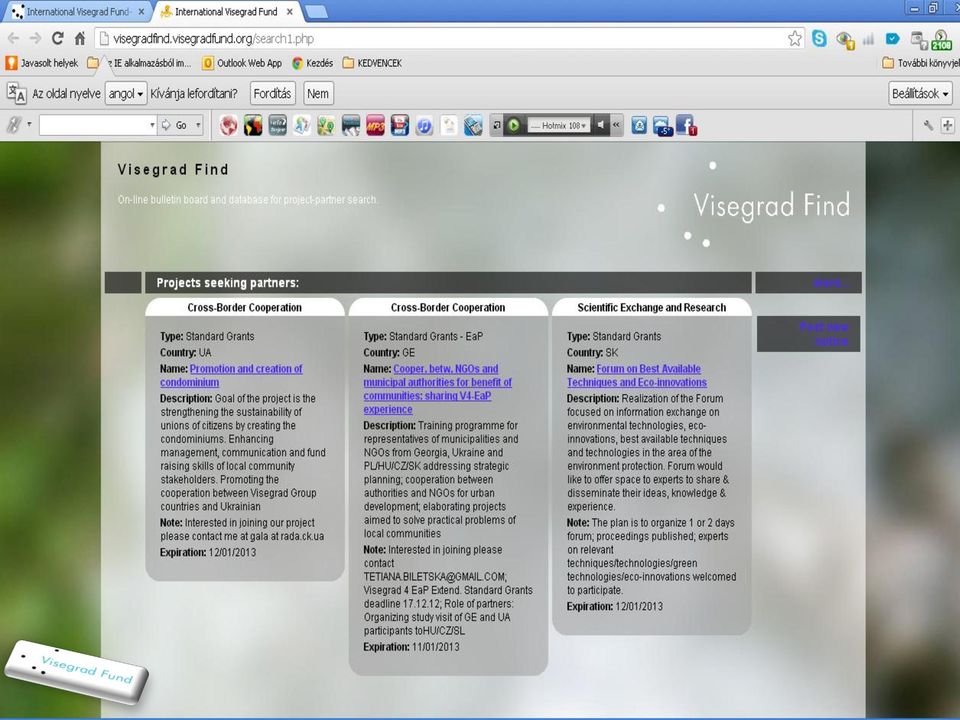Click the translate icon in the bar
Image resolution: width=960 pixels, height=720 pixels.
(x=17, y=94)
